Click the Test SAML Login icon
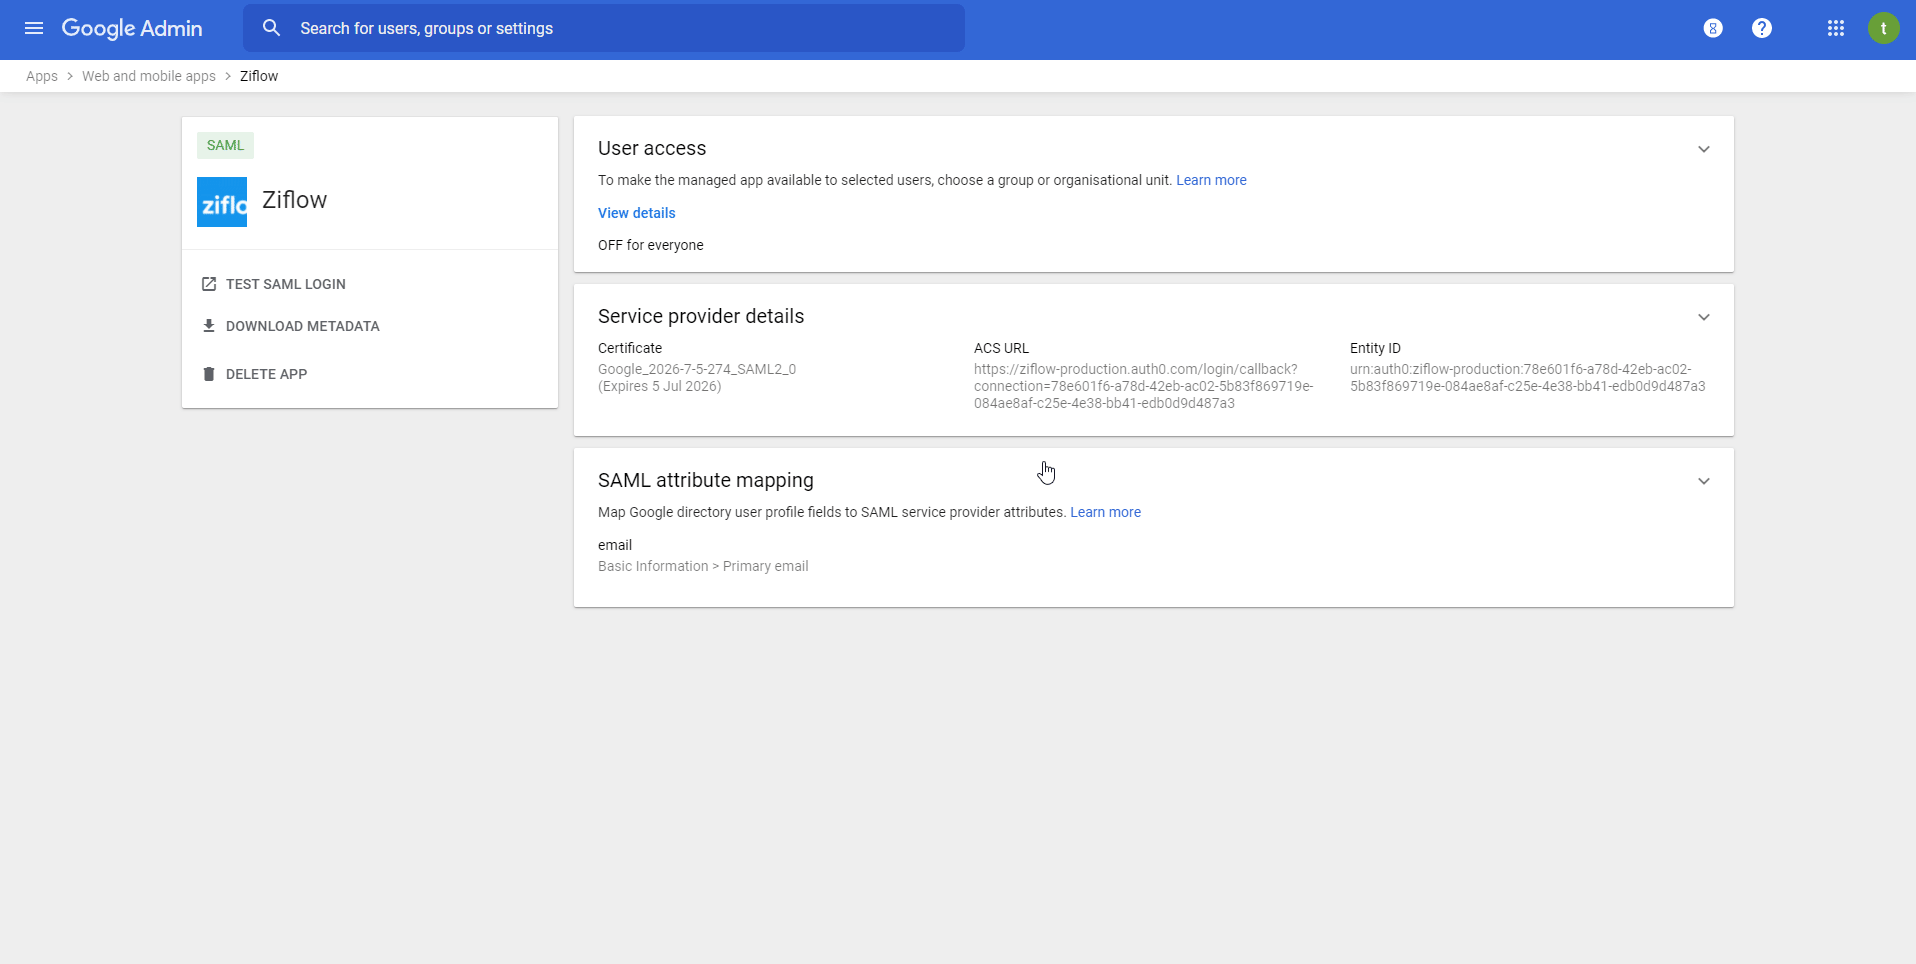 coord(209,284)
